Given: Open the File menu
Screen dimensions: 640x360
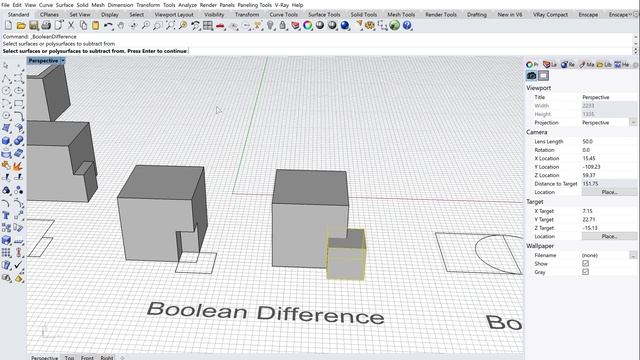Looking at the screenshot, I should 5,5.
